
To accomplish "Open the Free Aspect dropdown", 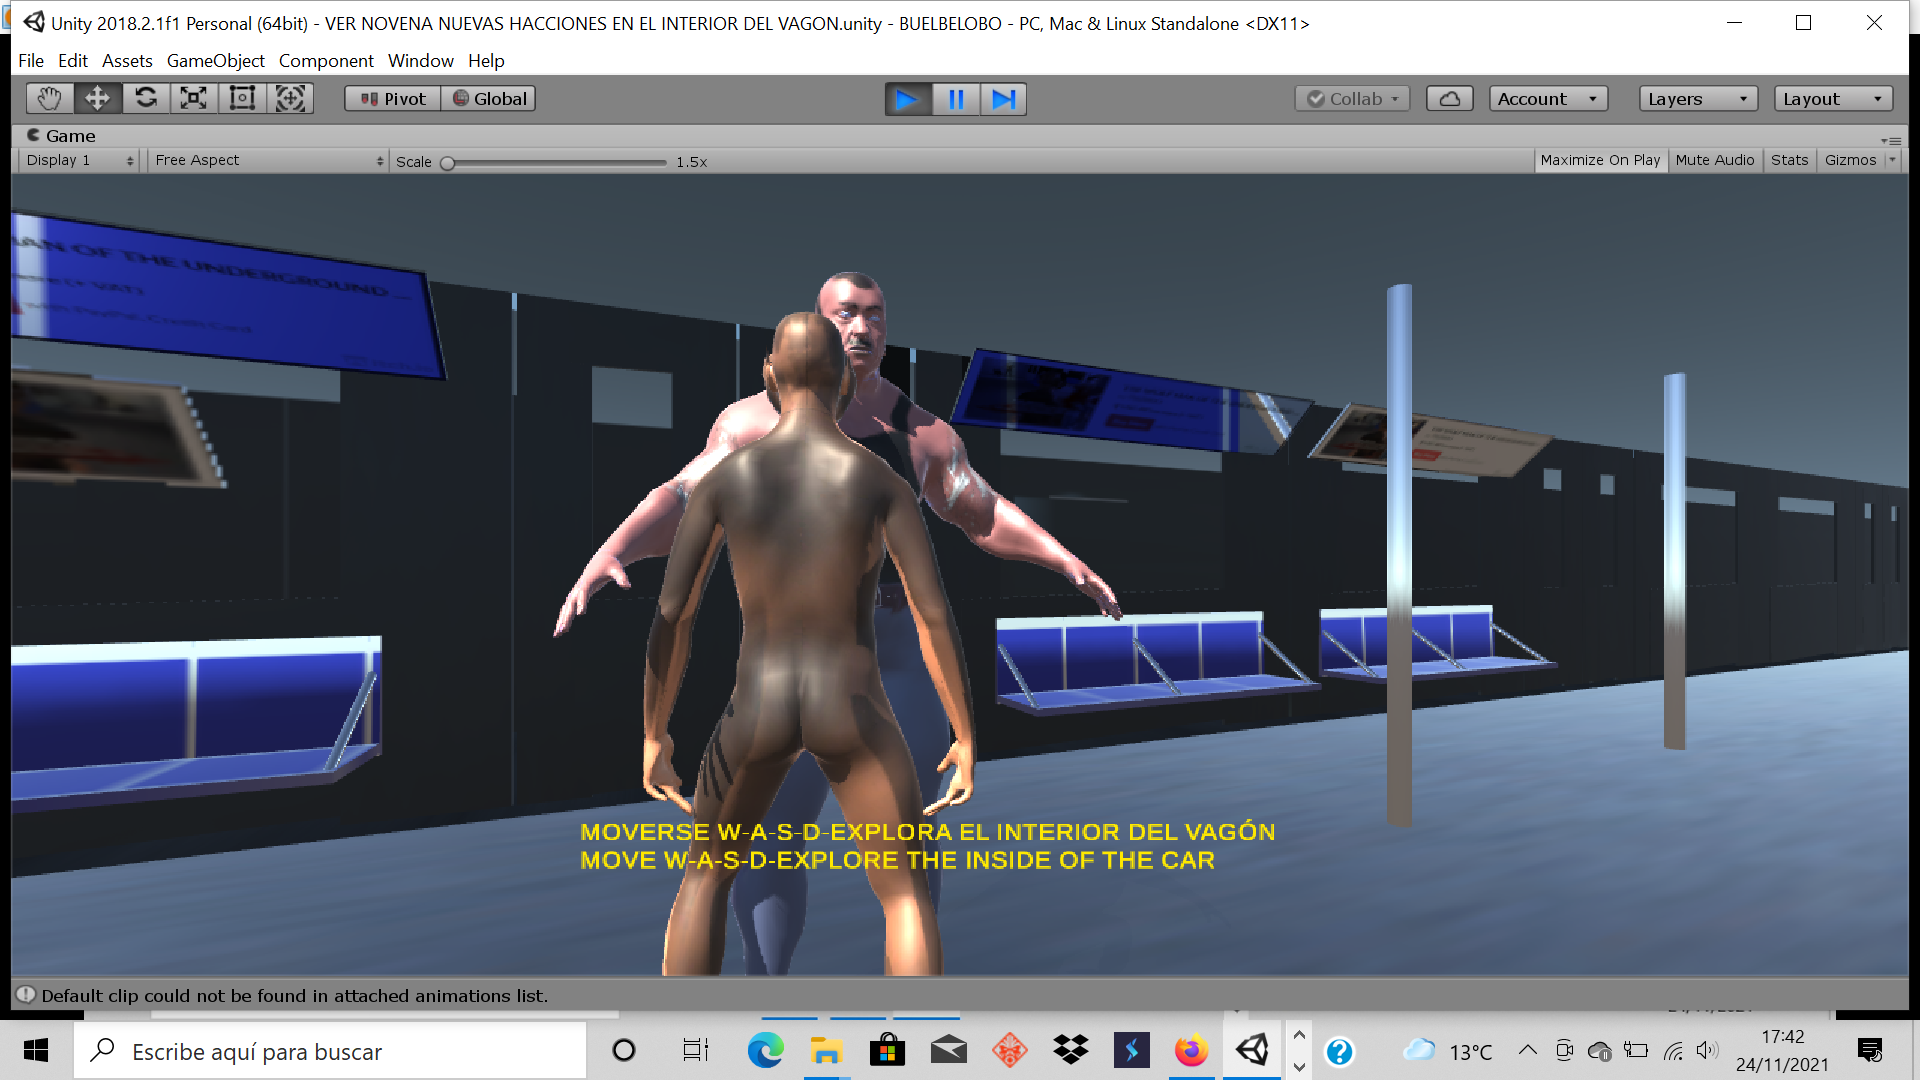I will coord(268,160).
